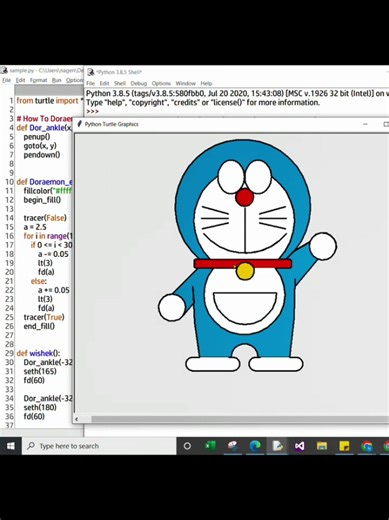Click the 'Python 3.8.5 Shell' window title
This screenshot has width=389, height=520.
(119, 72)
